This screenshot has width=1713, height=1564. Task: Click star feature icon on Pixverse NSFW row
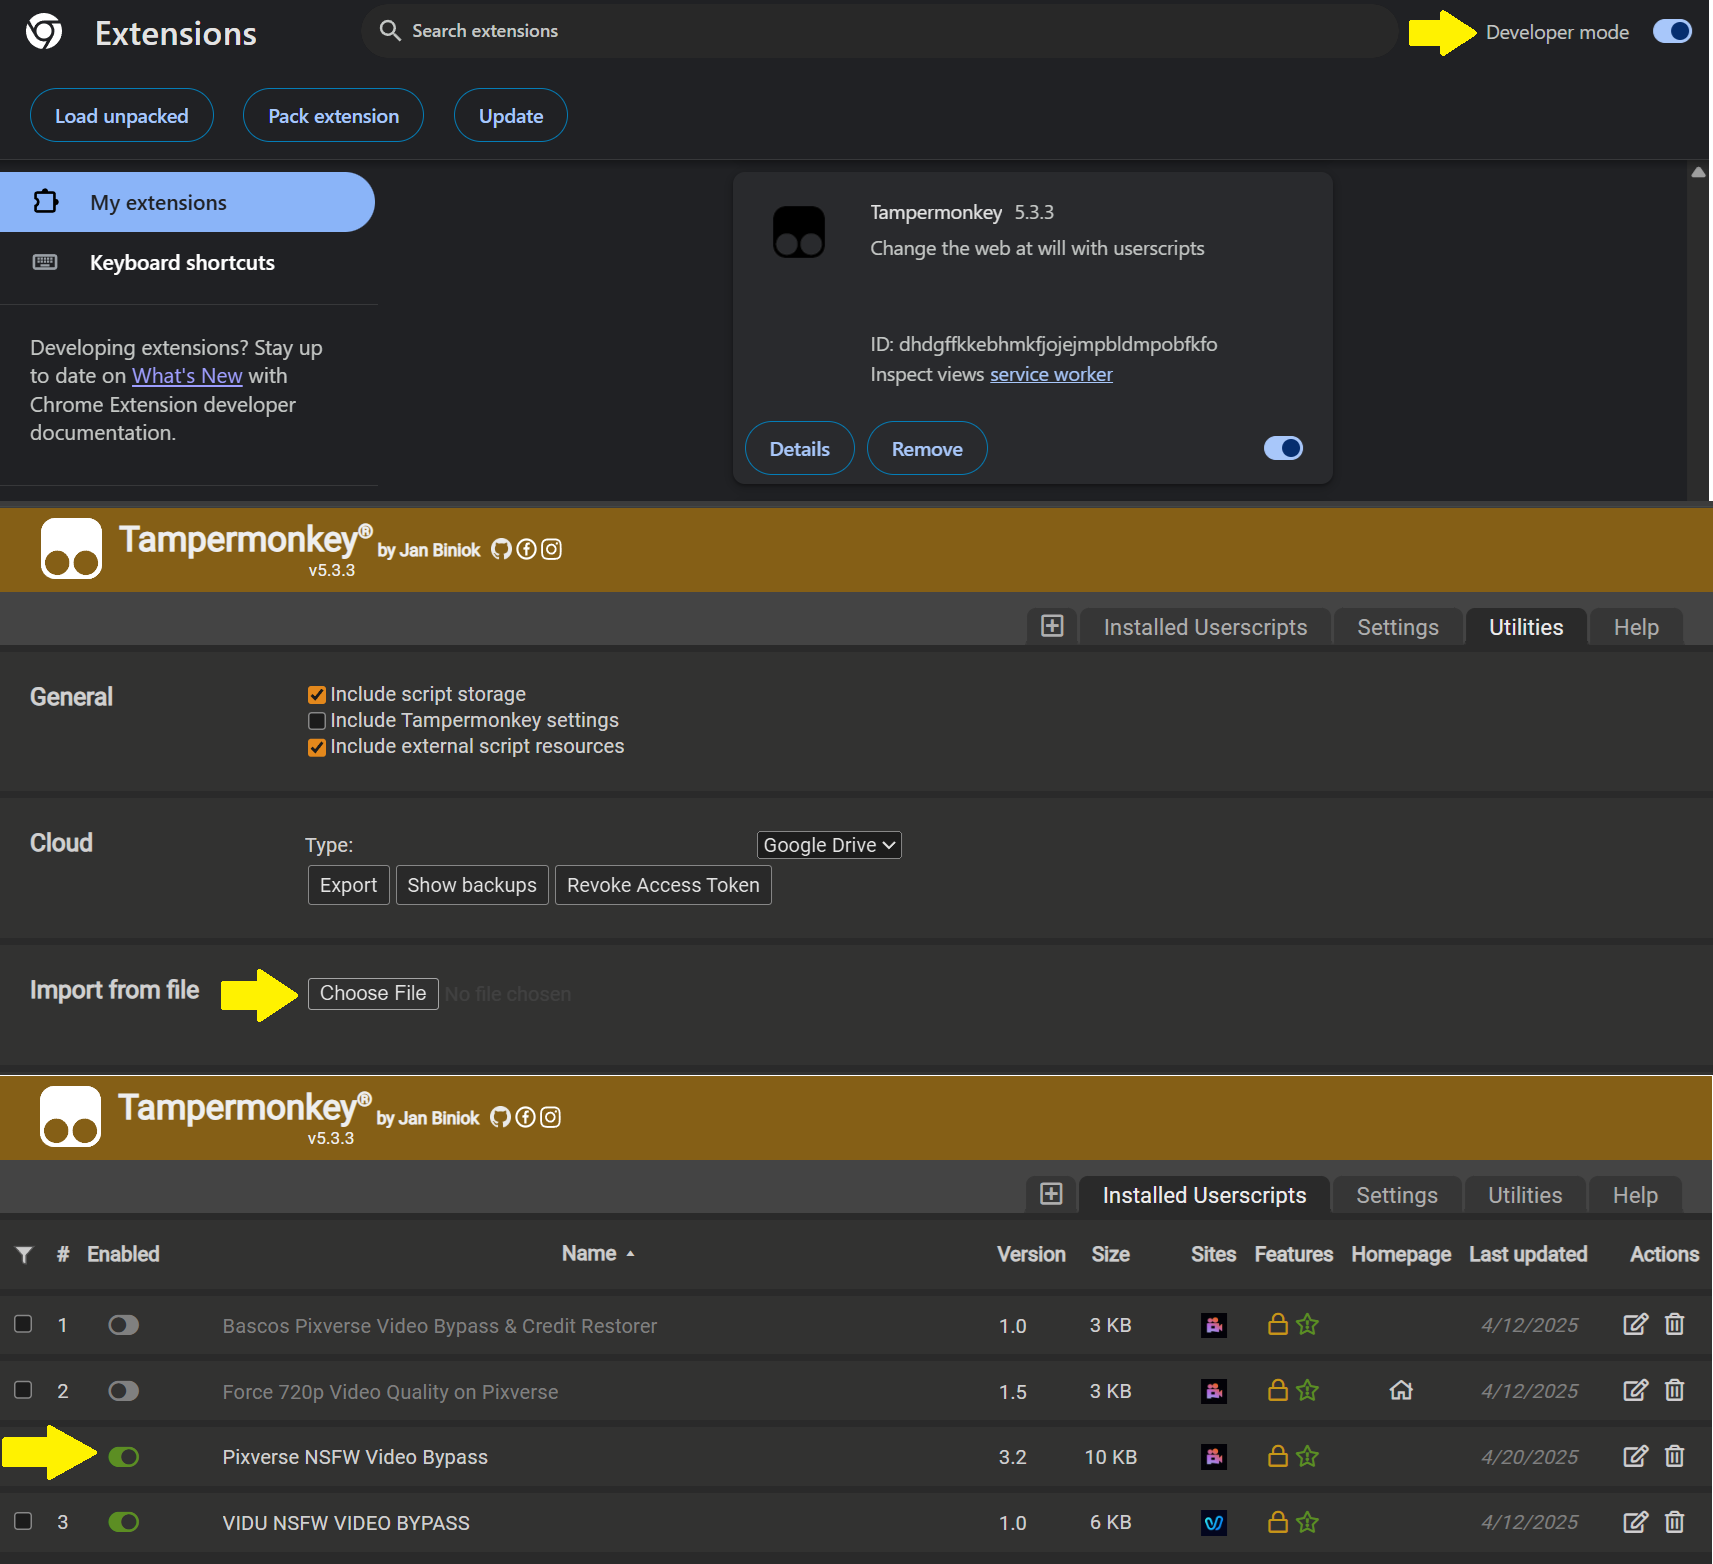pyautogui.click(x=1307, y=1456)
